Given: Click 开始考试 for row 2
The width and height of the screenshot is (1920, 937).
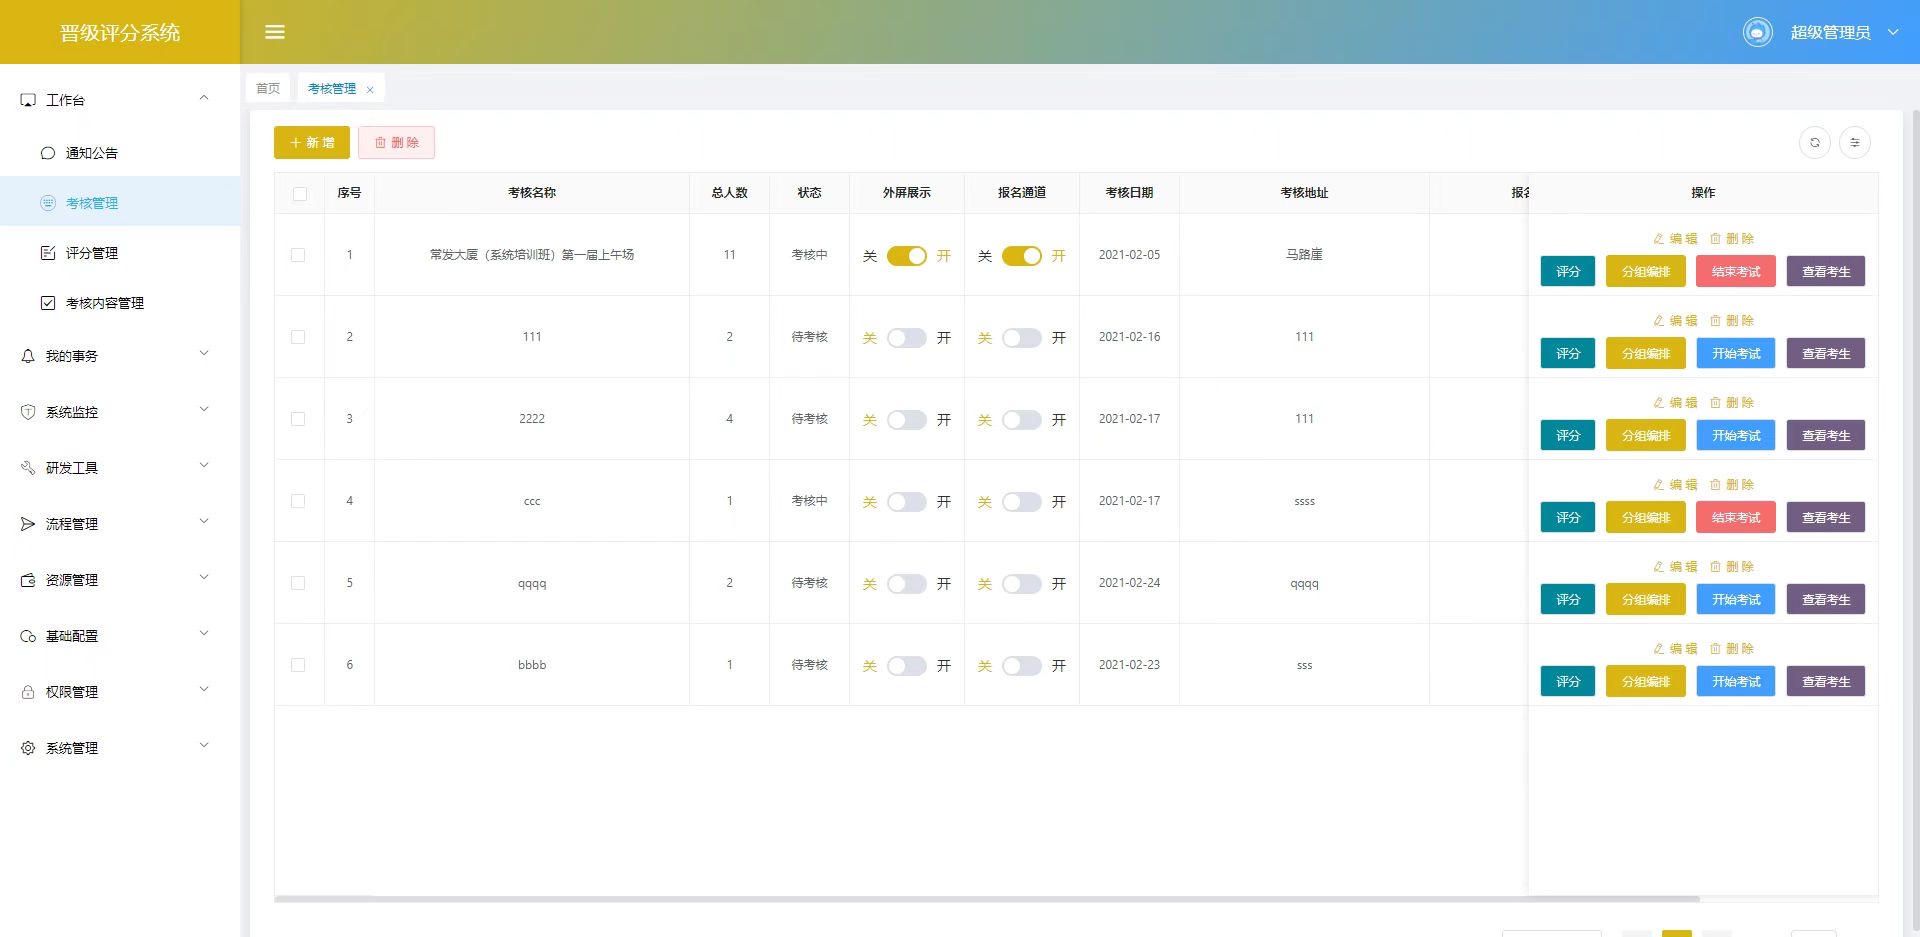Looking at the screenshot, I should coord(1735,354).
